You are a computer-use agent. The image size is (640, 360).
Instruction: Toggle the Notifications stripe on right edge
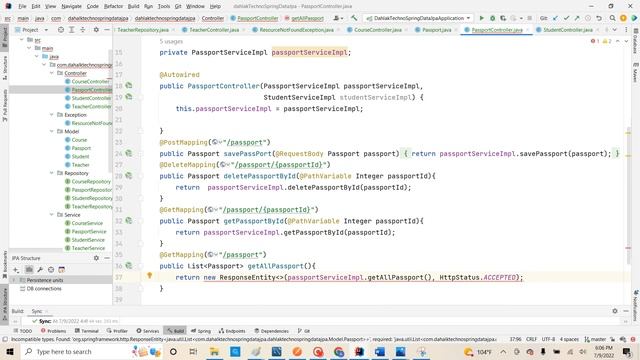tap(636, 306)
